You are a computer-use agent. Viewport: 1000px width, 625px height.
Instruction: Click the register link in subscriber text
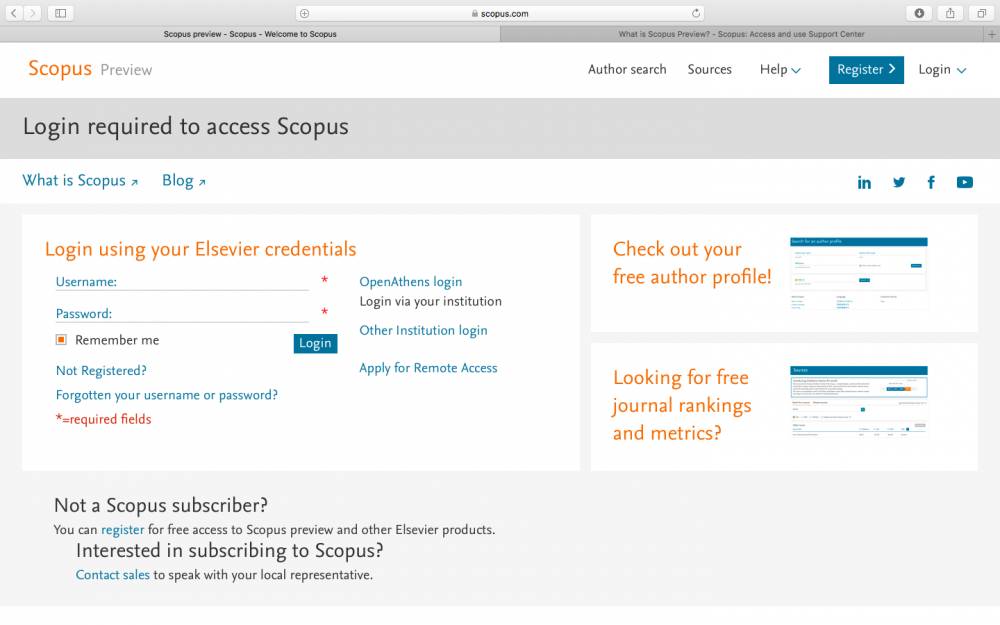click(122, 530)
